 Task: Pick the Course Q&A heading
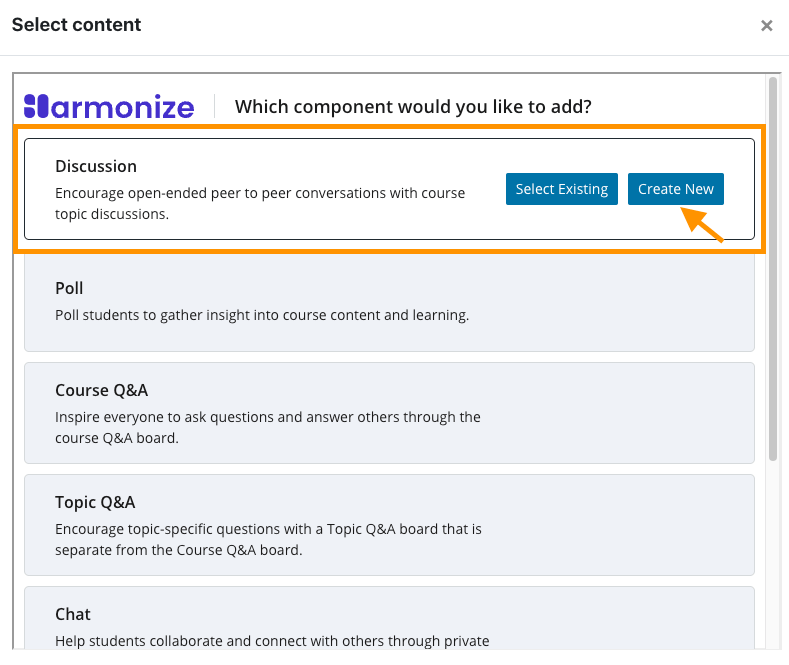click(101, 390)
